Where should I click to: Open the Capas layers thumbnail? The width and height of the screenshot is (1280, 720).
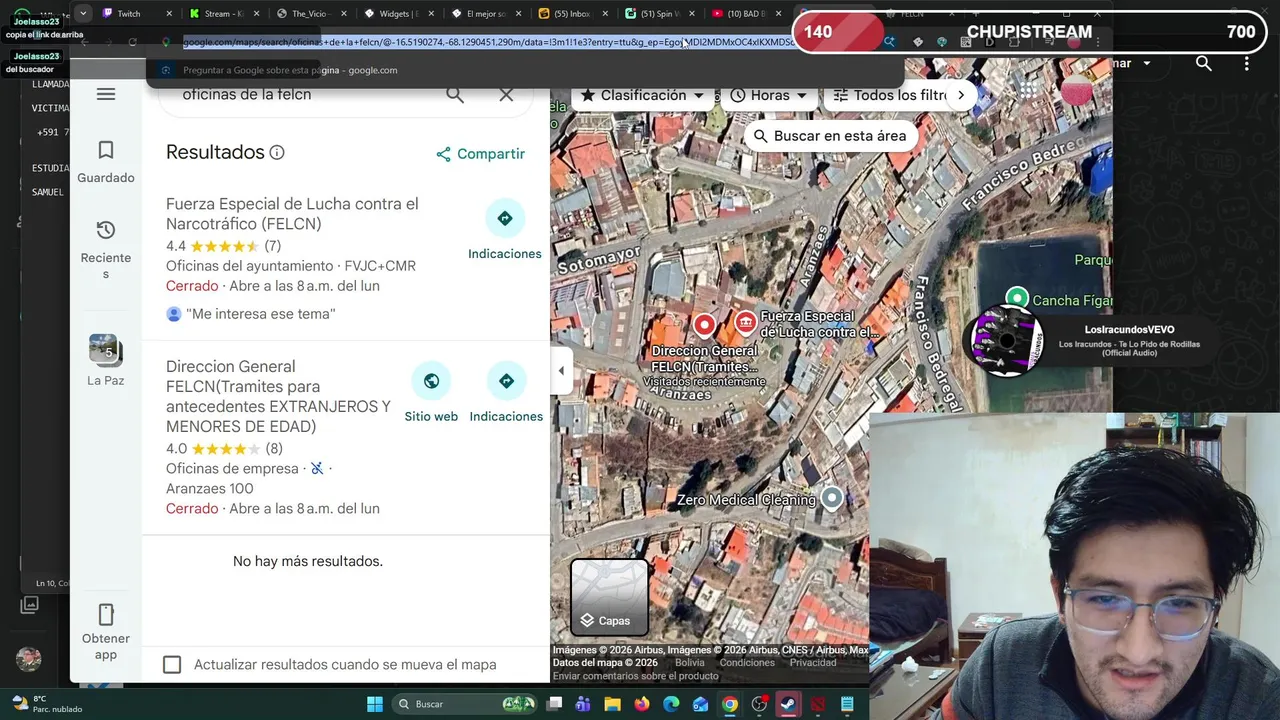click(x=609, y=597)
